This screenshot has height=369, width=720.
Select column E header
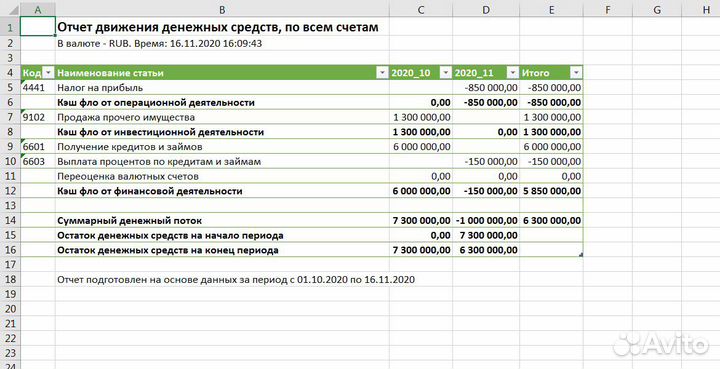point(551,9)
